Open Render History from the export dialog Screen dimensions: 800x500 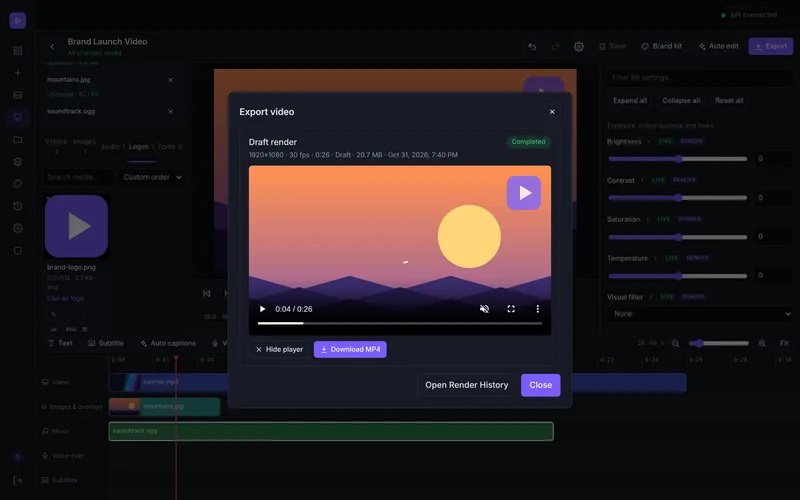click(466, 385)
